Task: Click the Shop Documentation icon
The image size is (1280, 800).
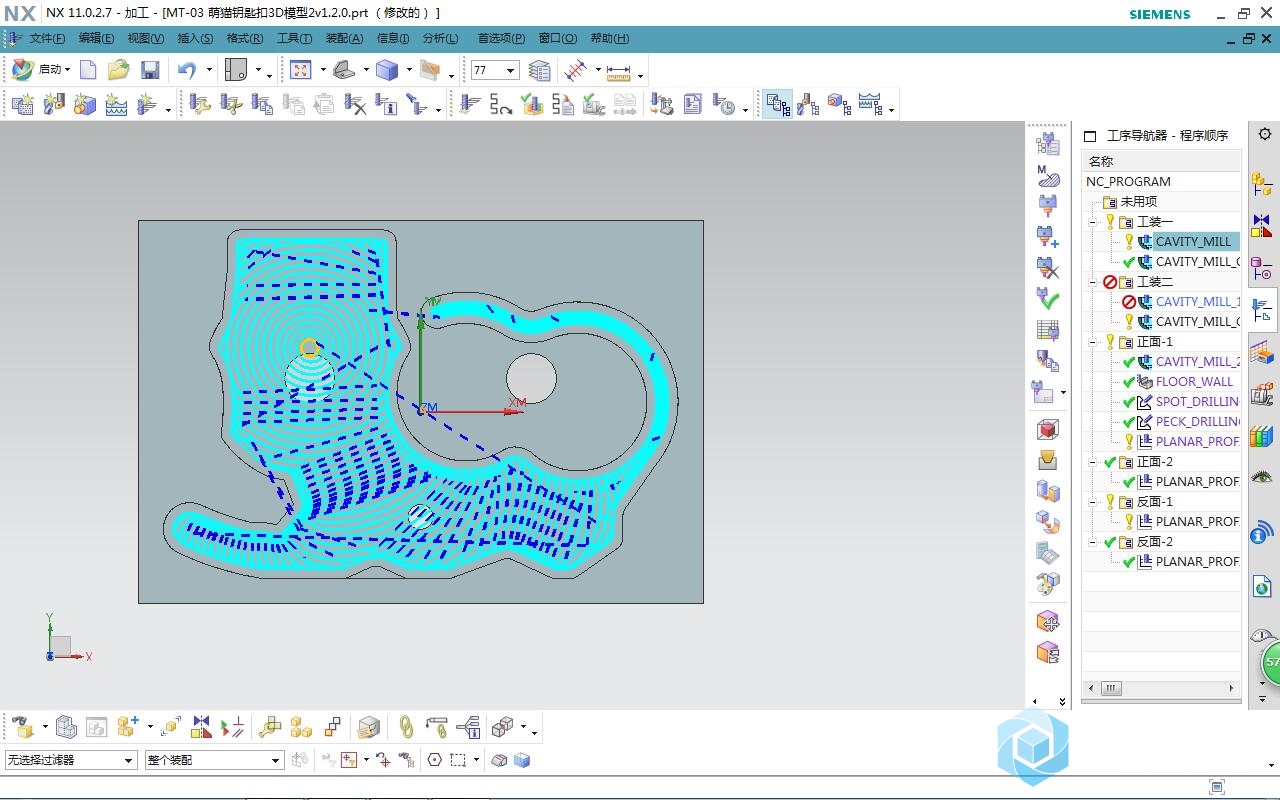Action: 693,104
